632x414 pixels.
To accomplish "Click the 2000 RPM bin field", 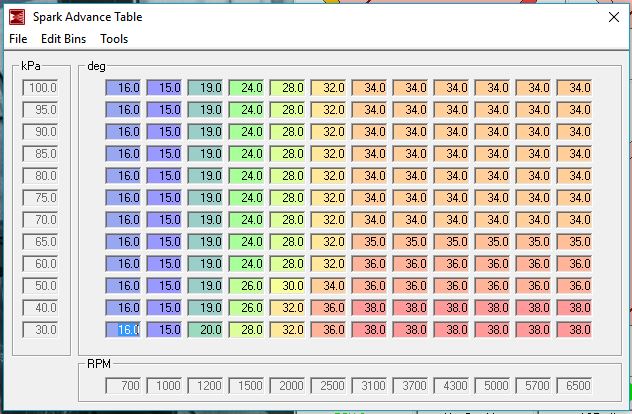I will (287, 385).
